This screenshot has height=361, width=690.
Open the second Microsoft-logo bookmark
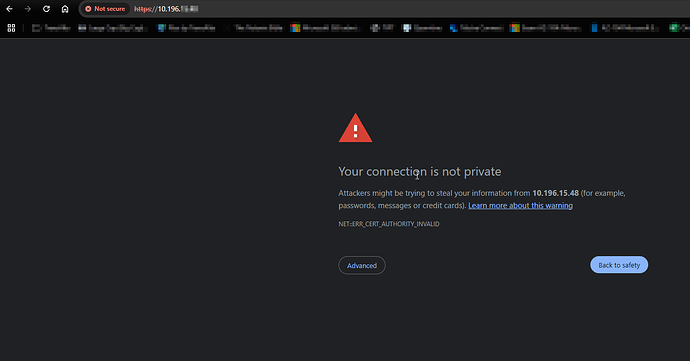pos(546,28)
